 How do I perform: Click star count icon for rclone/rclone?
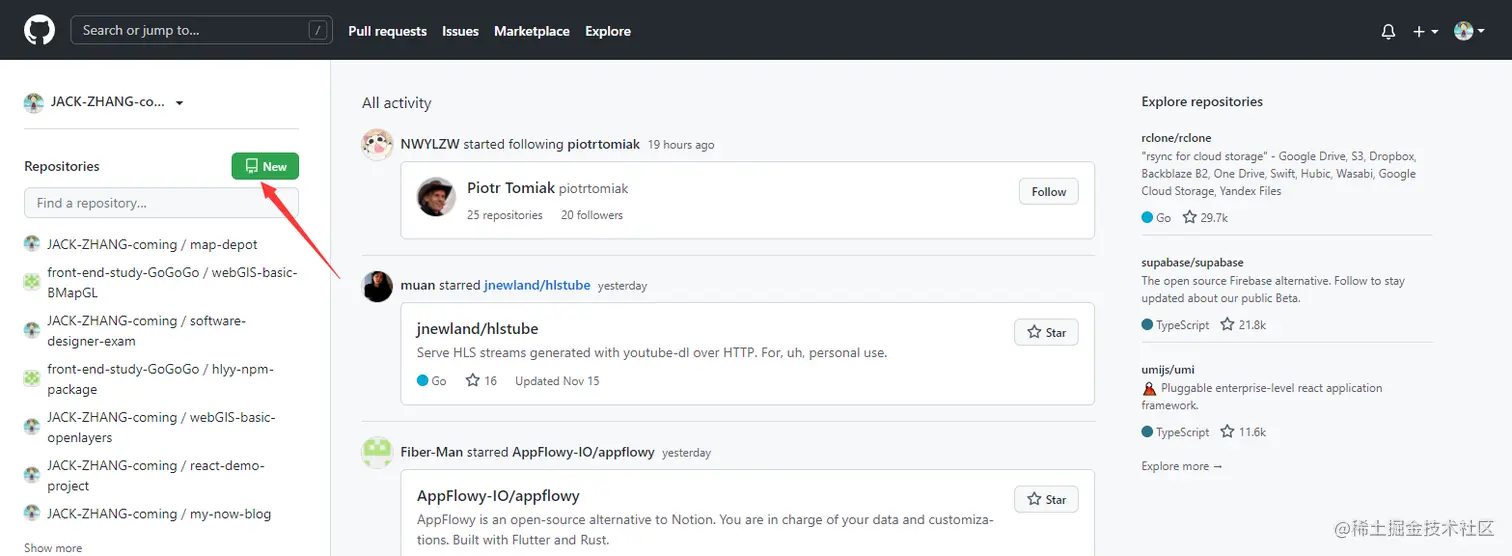coord(1190,217)
